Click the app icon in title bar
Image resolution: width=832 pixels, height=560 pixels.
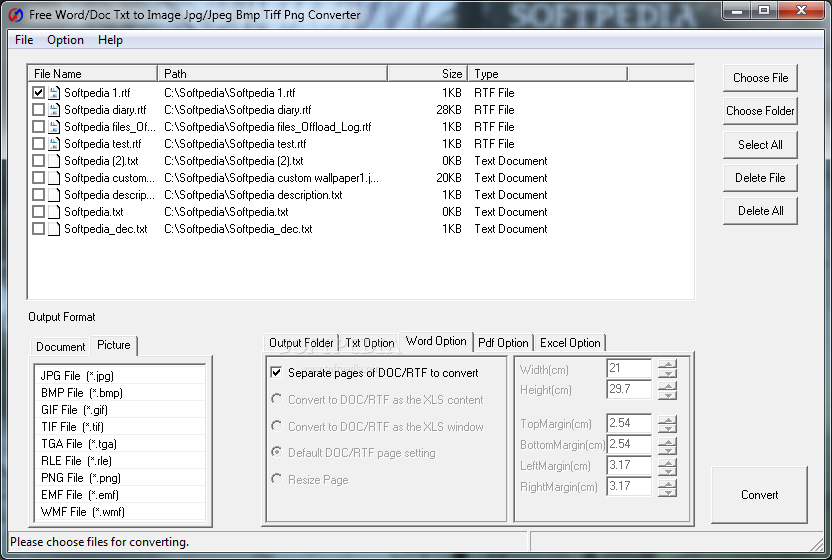coord(16,15)
